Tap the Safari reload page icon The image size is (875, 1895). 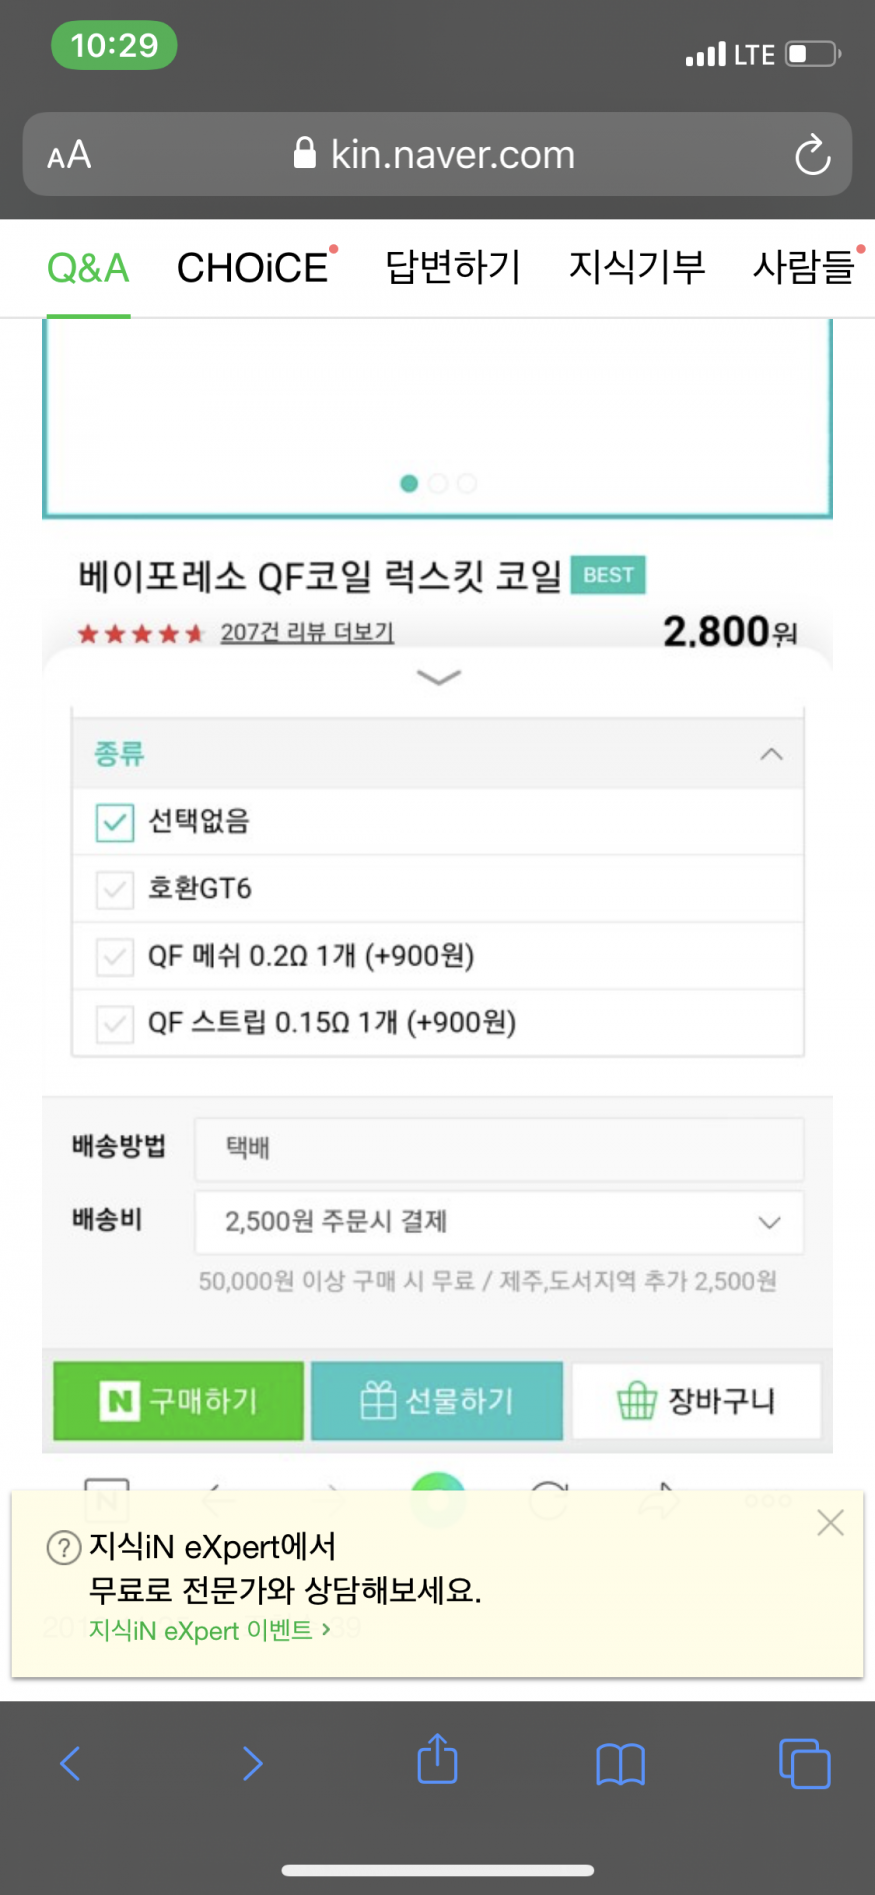click(812, 155)
